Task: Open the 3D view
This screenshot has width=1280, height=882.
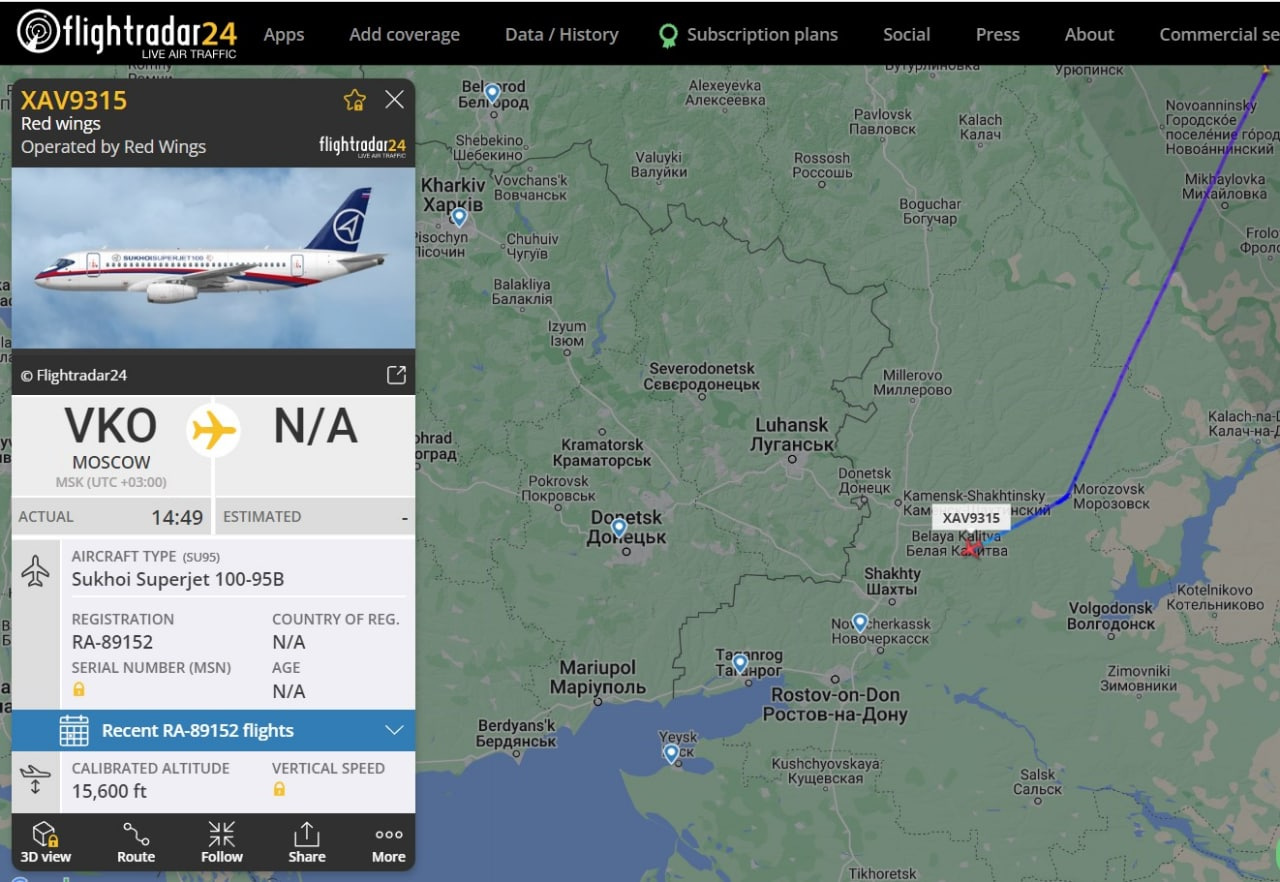Action: 46,842
